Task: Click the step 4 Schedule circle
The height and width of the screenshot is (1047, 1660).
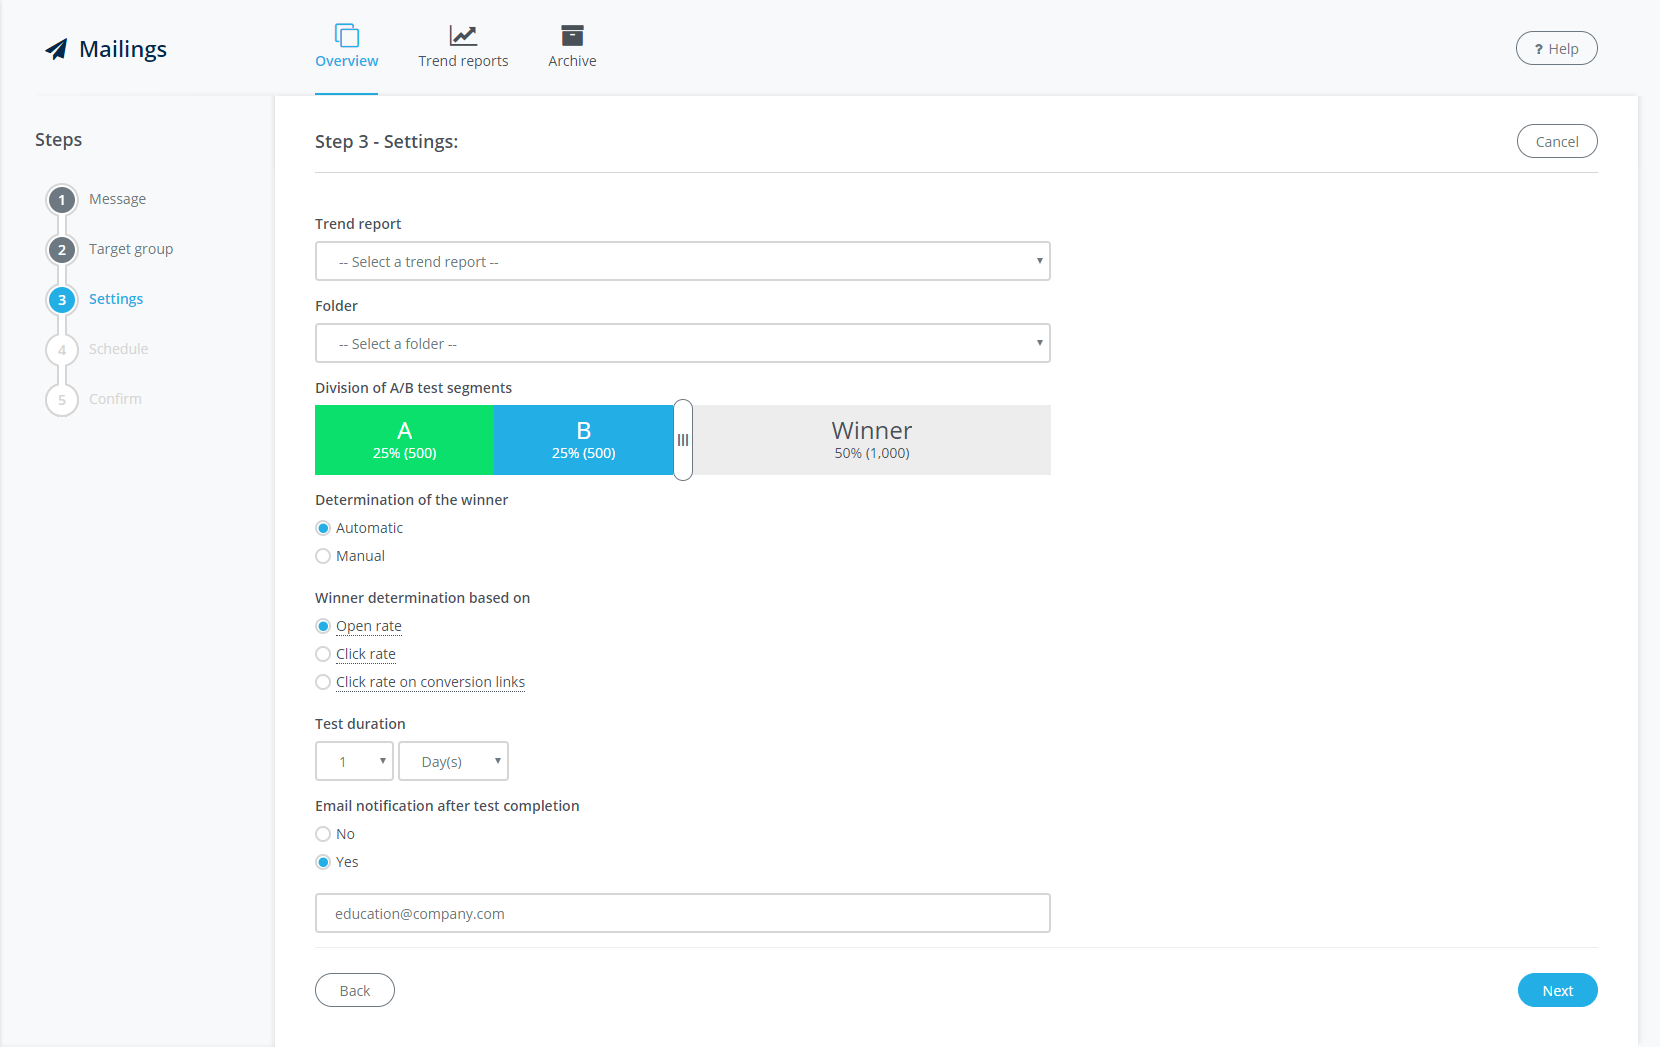Action: [62, 350]
